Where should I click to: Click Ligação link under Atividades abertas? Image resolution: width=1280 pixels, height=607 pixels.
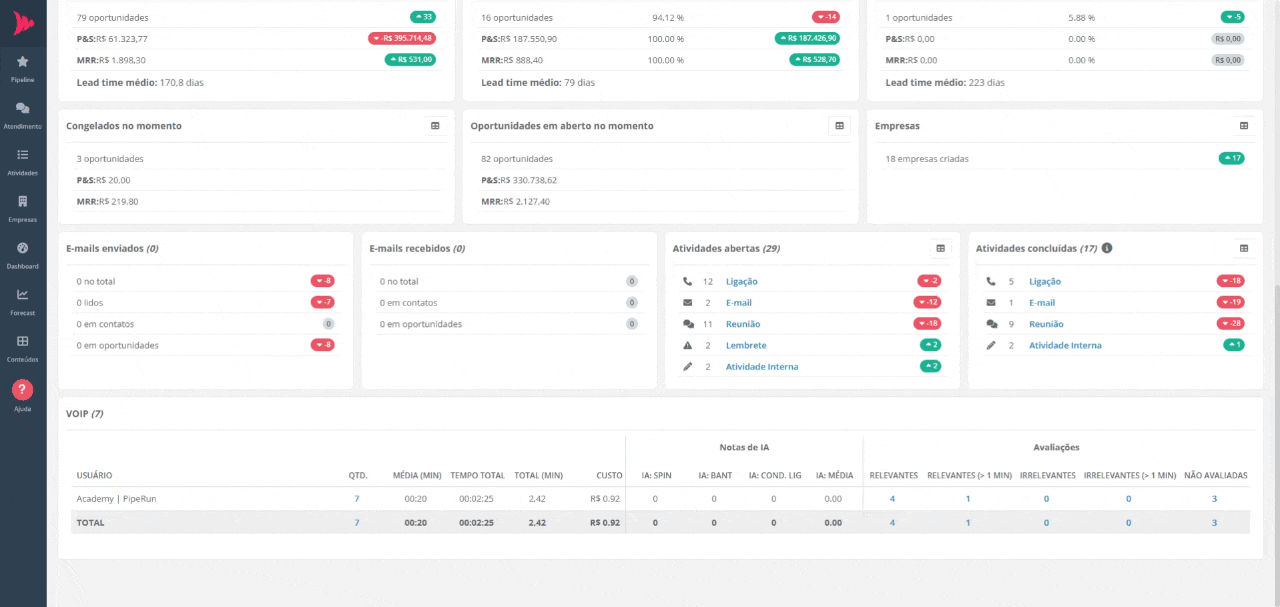pyautogui.click(x=741, y=282)
